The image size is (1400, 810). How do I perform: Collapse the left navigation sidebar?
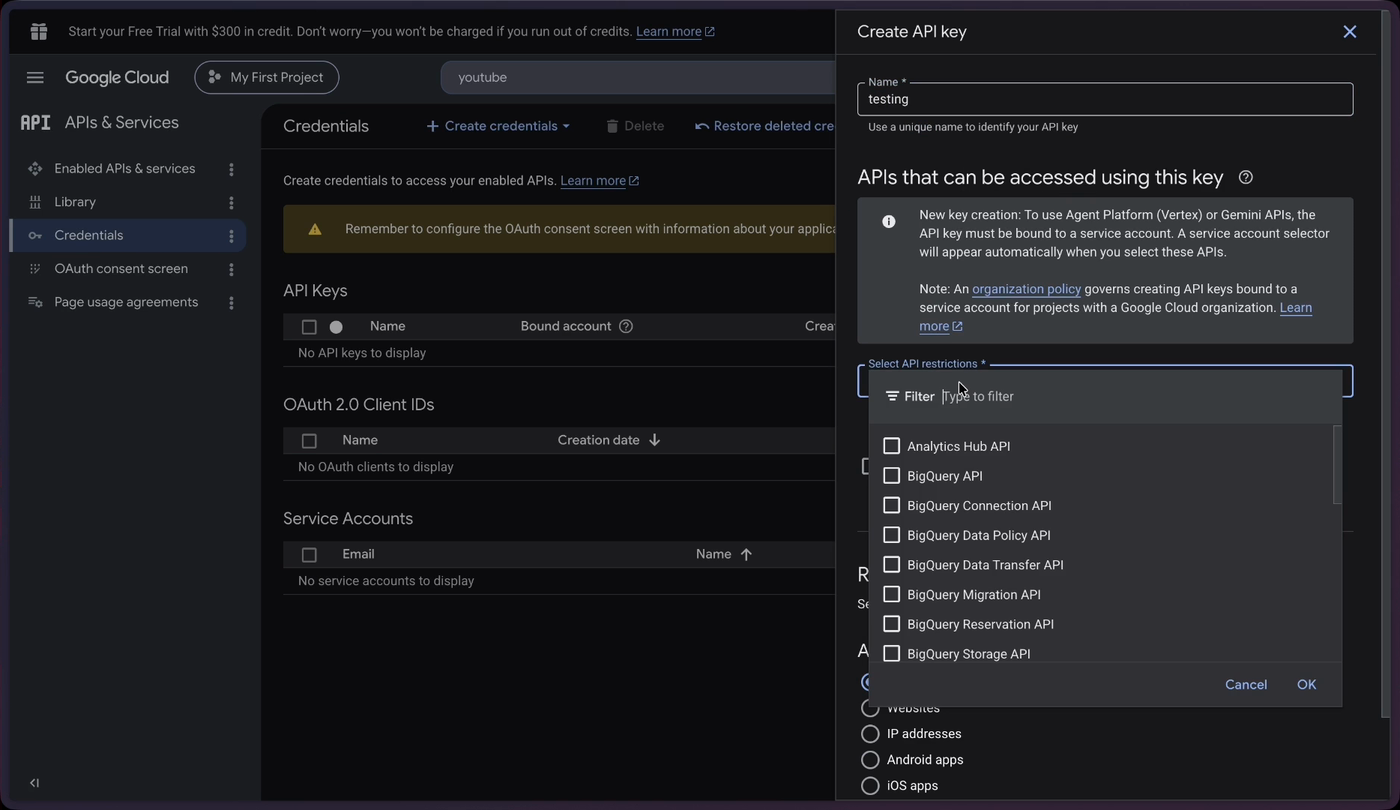pos(34,783)
